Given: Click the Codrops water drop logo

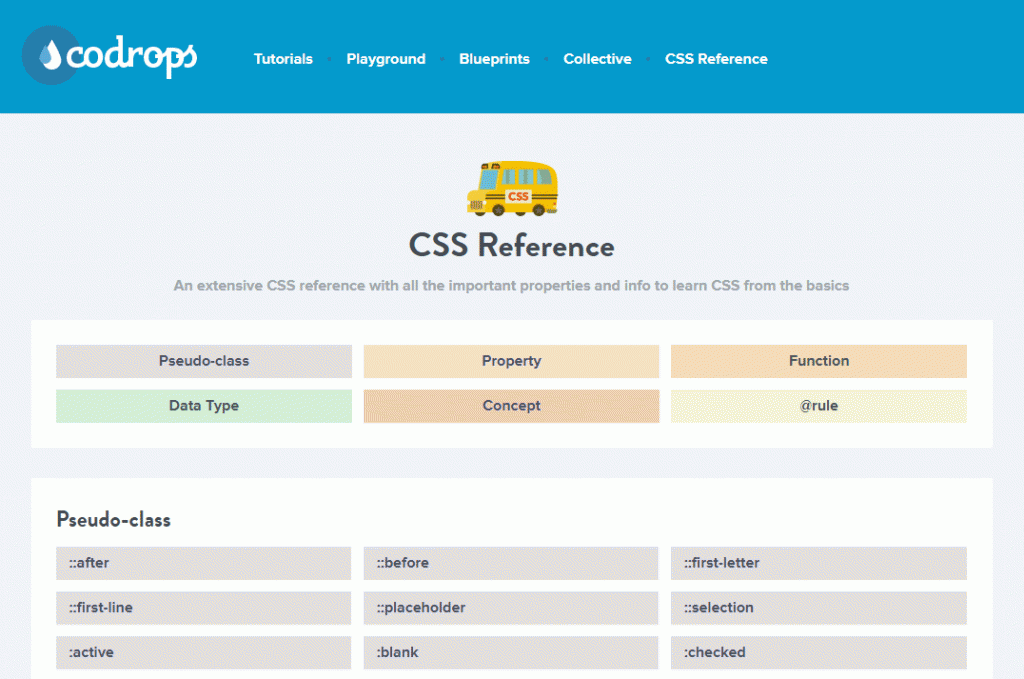Looking at the screenshot, I should click(x=50, y=56).
